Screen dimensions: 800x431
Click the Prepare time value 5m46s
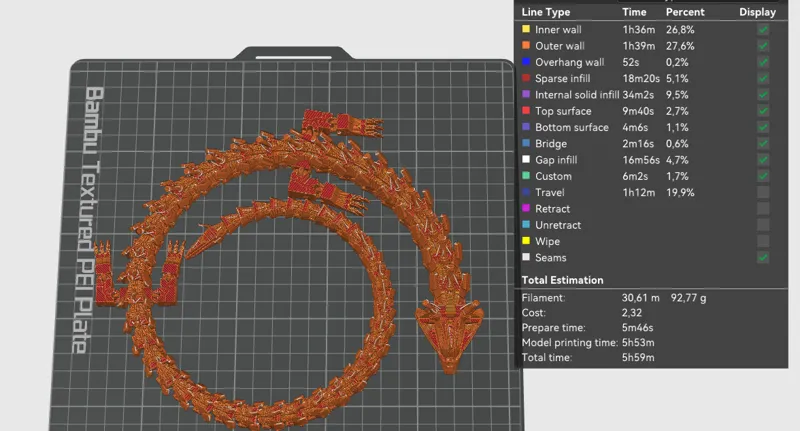coord(637,327)
